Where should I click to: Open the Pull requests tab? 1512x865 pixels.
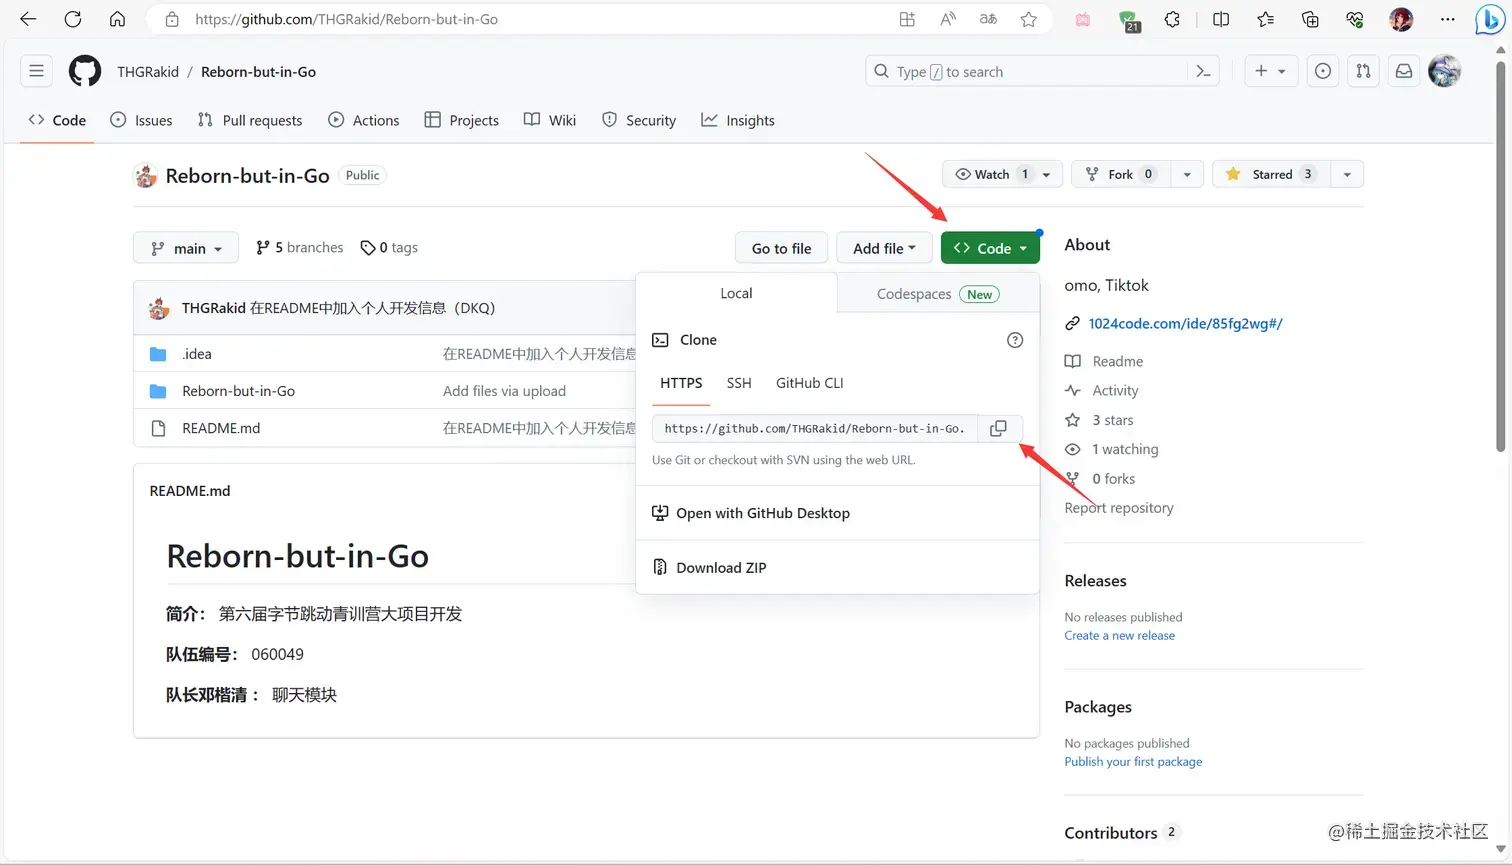click(250, 120)
